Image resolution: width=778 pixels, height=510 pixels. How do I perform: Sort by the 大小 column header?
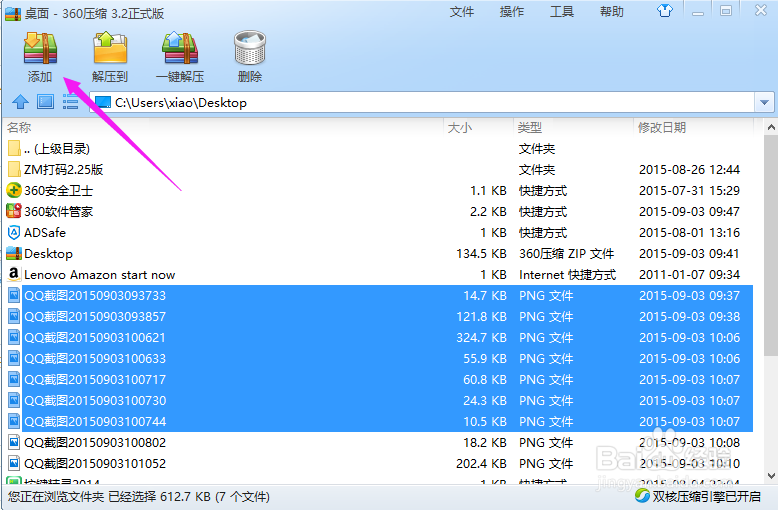459,128
